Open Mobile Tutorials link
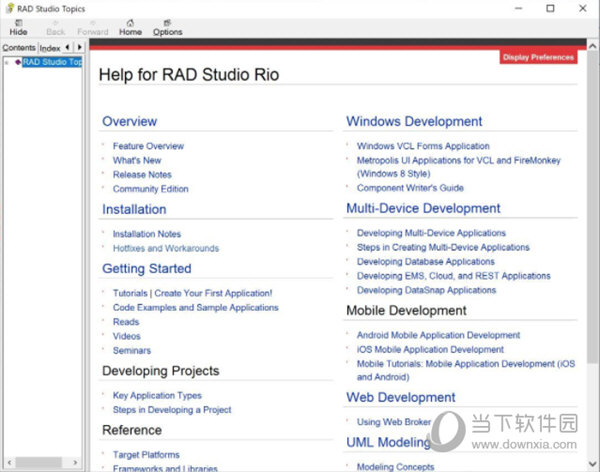 tap(466, 370)
